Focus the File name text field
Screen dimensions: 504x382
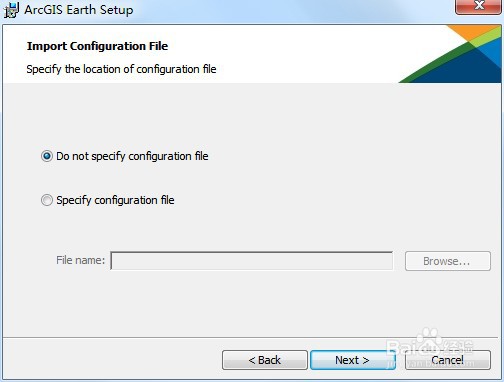(x=252, y=261)
